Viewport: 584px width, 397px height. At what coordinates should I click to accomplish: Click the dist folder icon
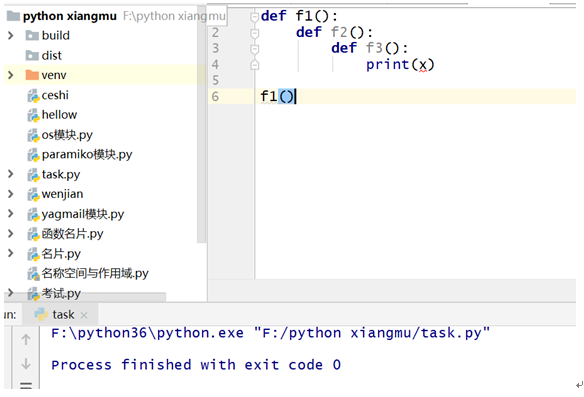pyautogui.click(x=32, y=55)
